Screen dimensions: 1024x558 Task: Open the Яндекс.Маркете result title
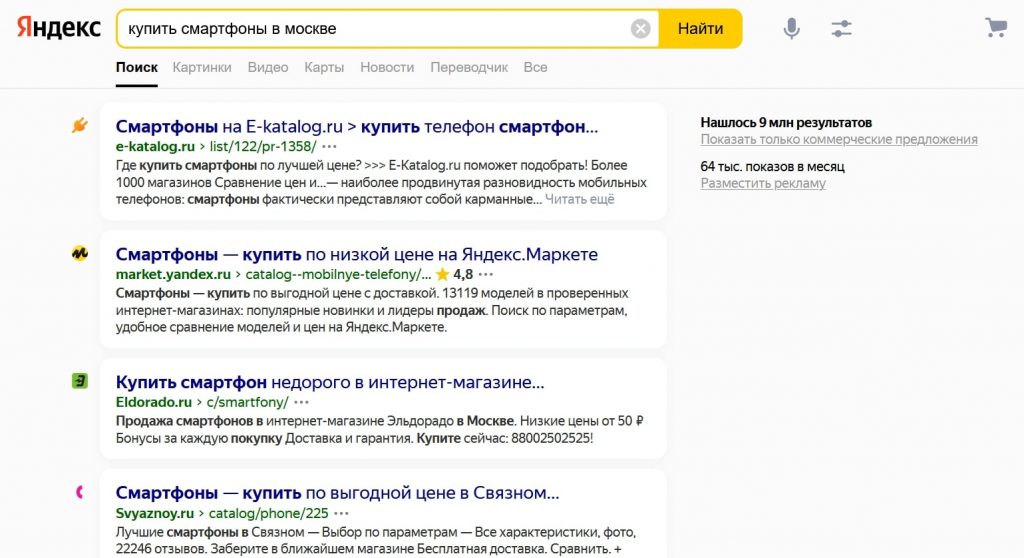357,254
